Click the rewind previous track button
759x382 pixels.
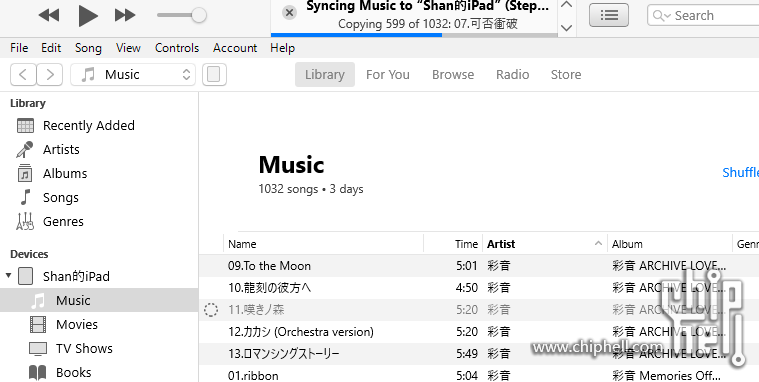click(48, 15)
